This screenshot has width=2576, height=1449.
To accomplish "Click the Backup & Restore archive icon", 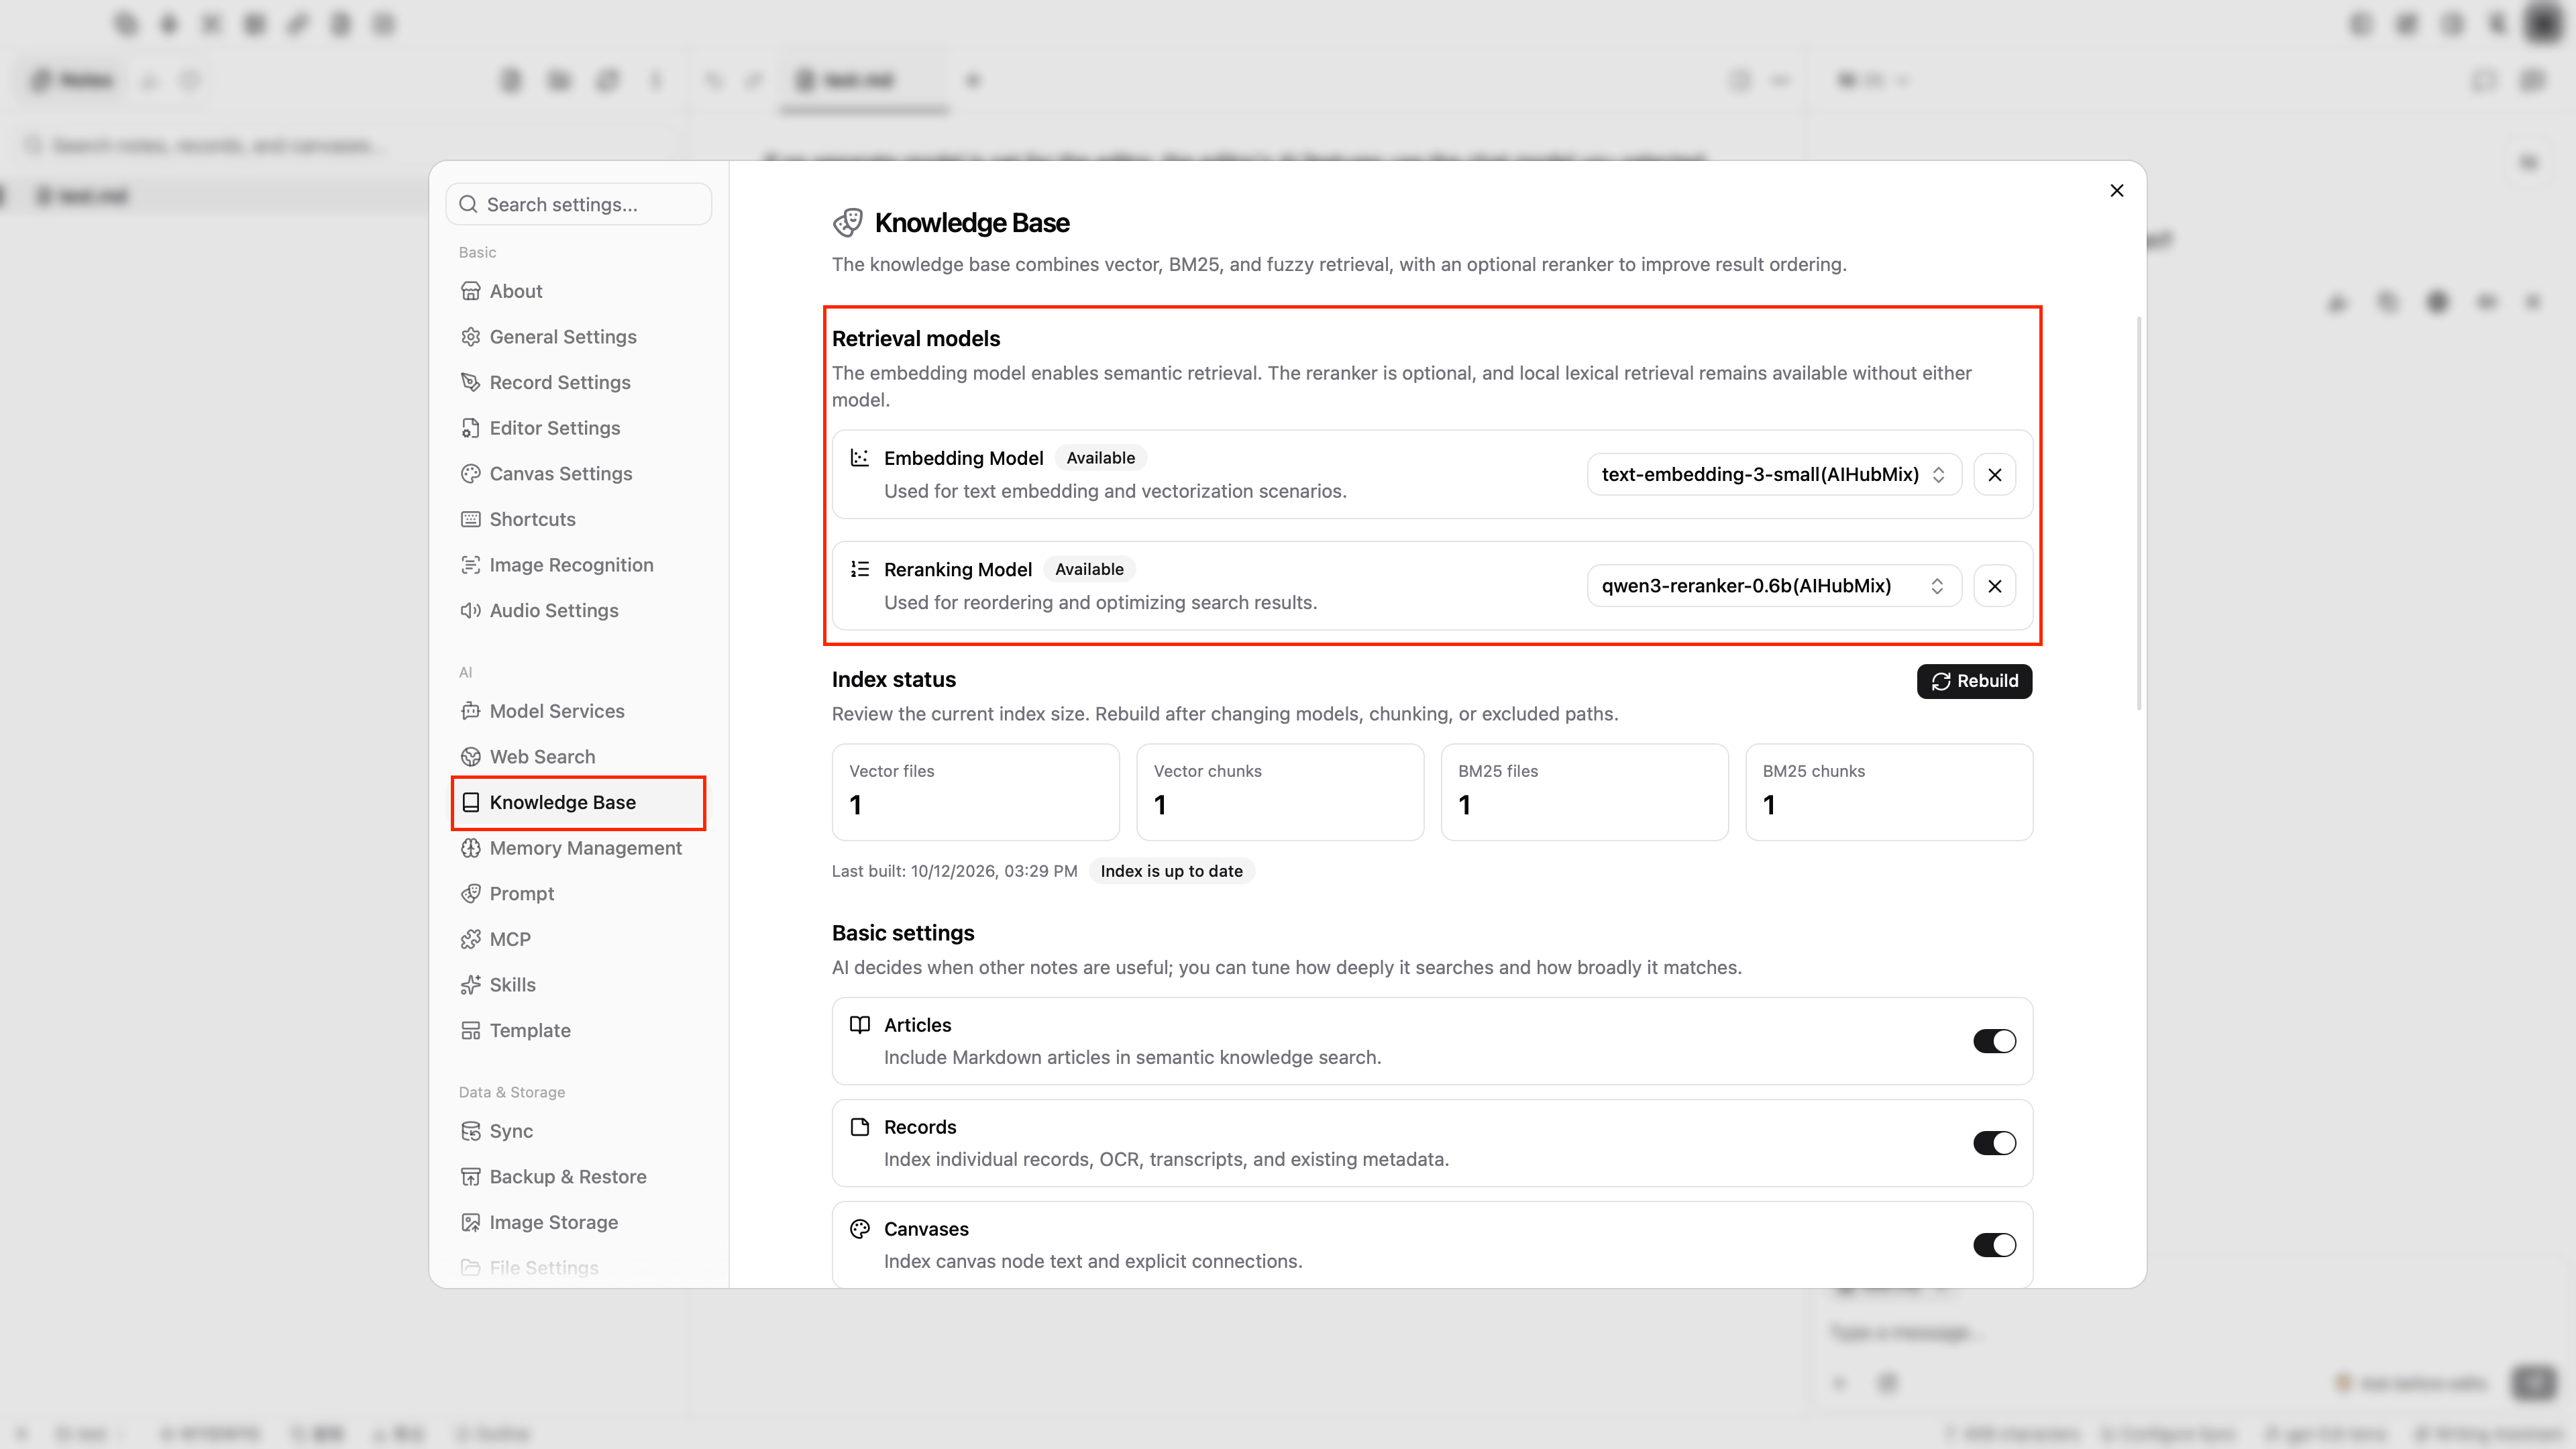I will (470, 1177).
